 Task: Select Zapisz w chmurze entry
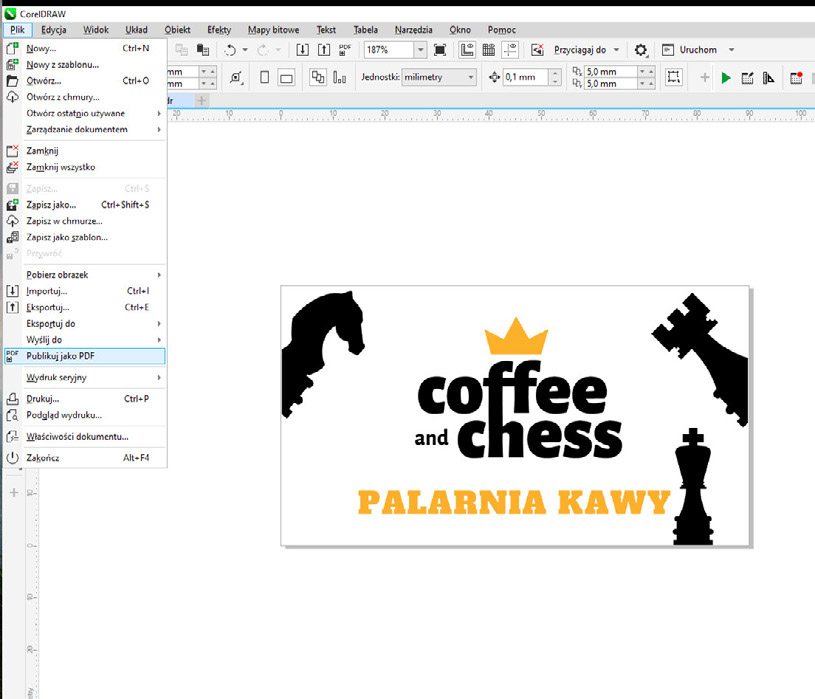tap(85, 221)
